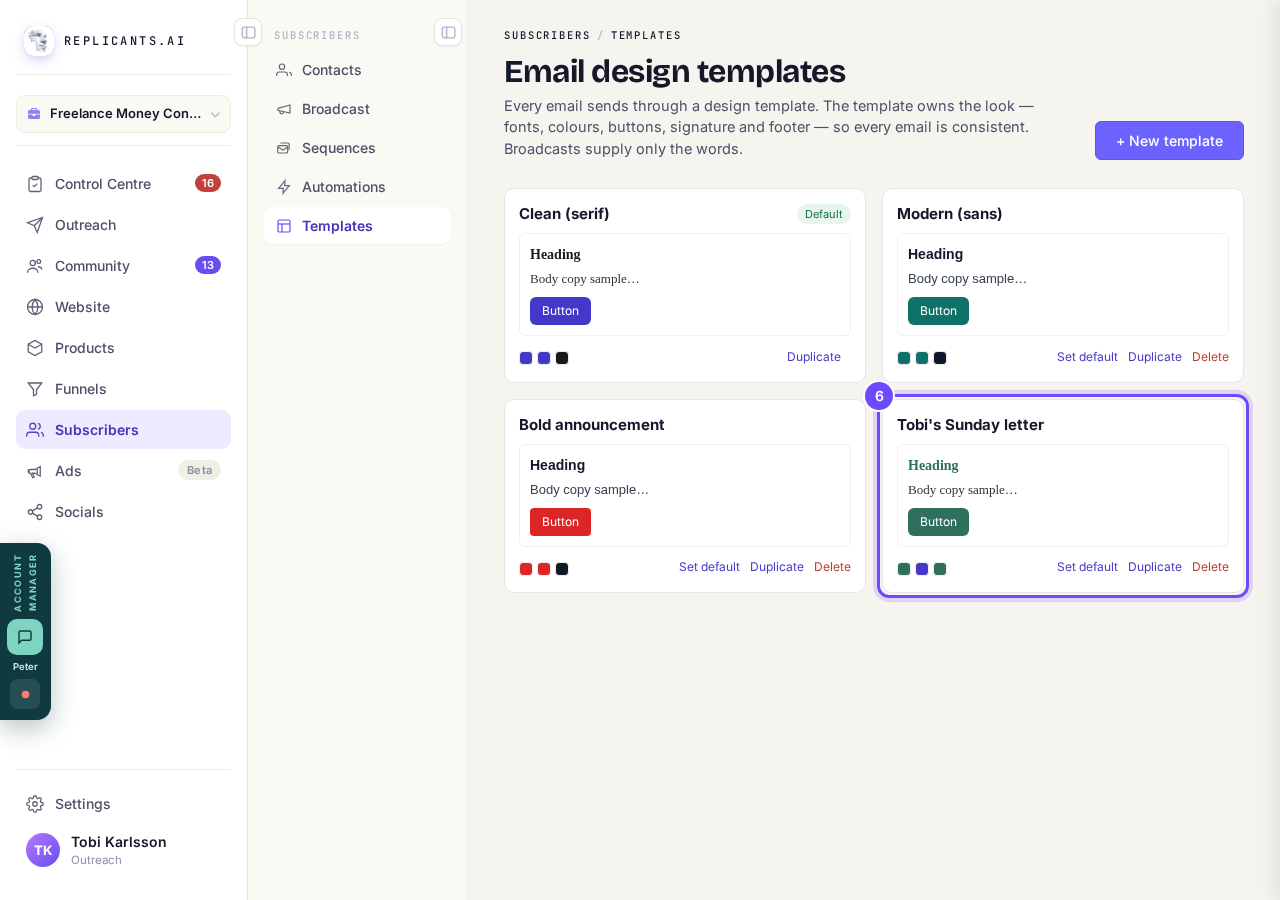Click first red swatch of Bold announcement

tap(526, 569)
